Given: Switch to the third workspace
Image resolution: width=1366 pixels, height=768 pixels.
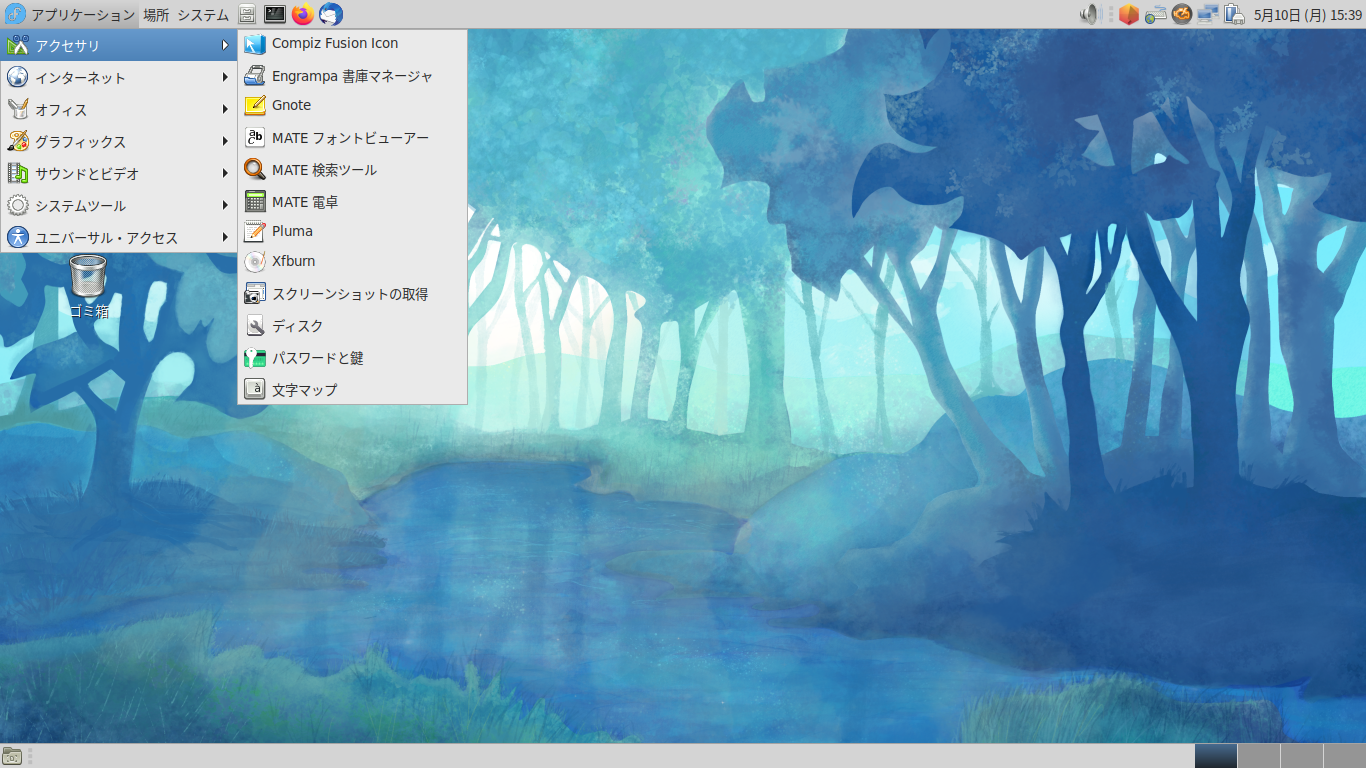Looking at the screenshot, I should click(1301, 756).
